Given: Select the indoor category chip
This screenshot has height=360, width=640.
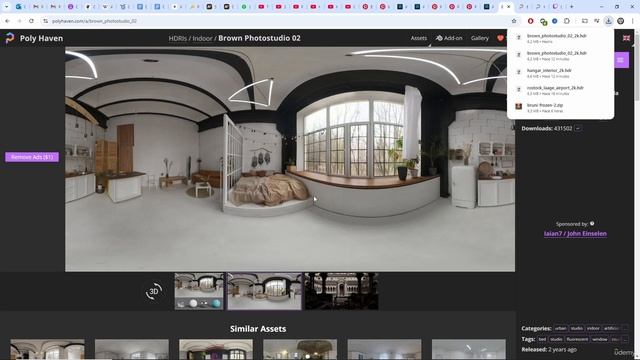Looking at the screenshot, I should tap(593, 328).
